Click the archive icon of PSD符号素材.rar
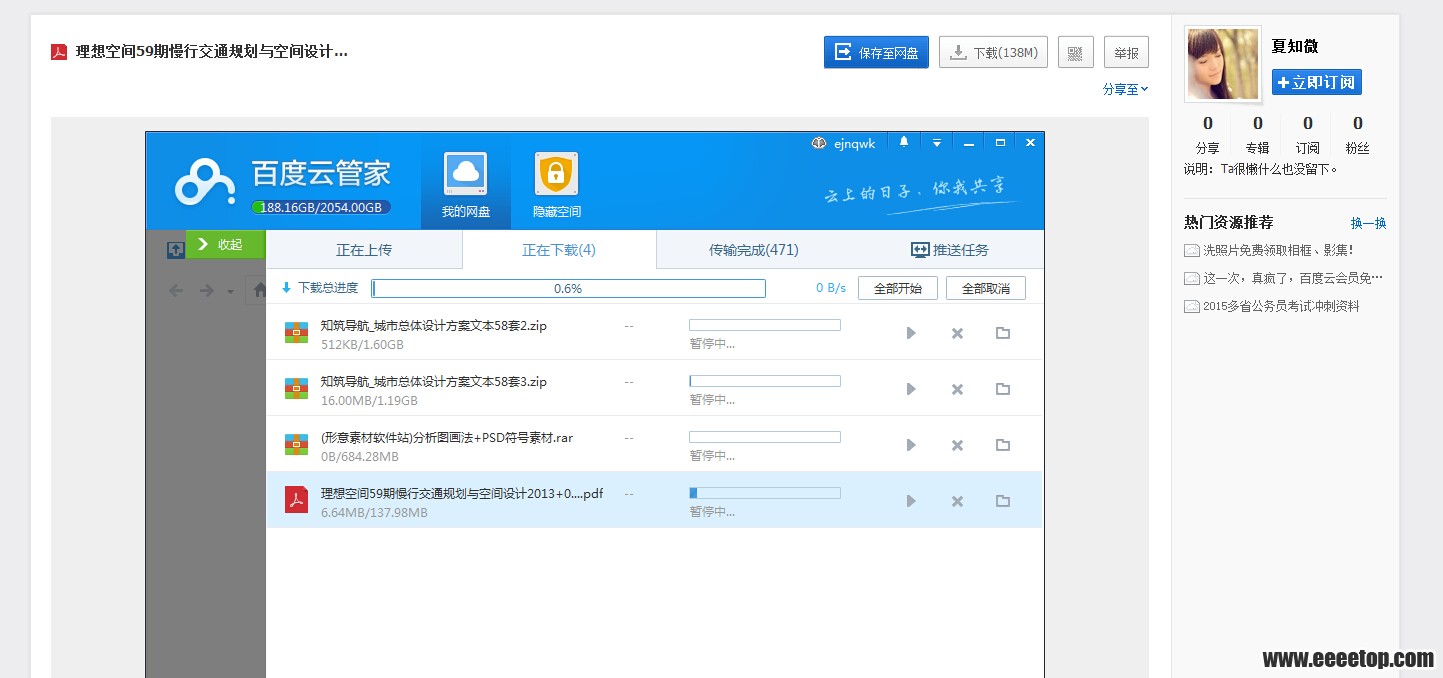1443x678 pixels. (x=296, y=445)
